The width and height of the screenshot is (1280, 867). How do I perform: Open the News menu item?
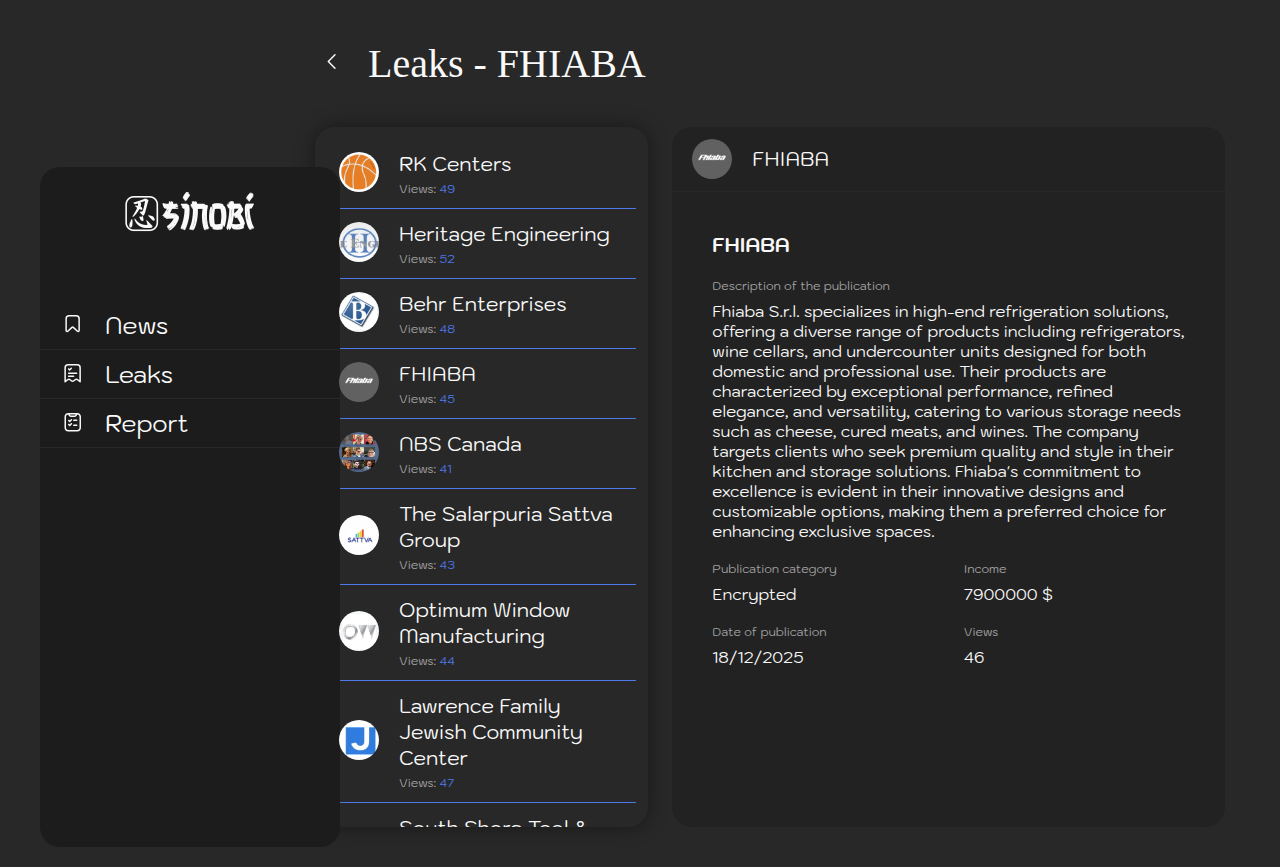pos(137,326)
